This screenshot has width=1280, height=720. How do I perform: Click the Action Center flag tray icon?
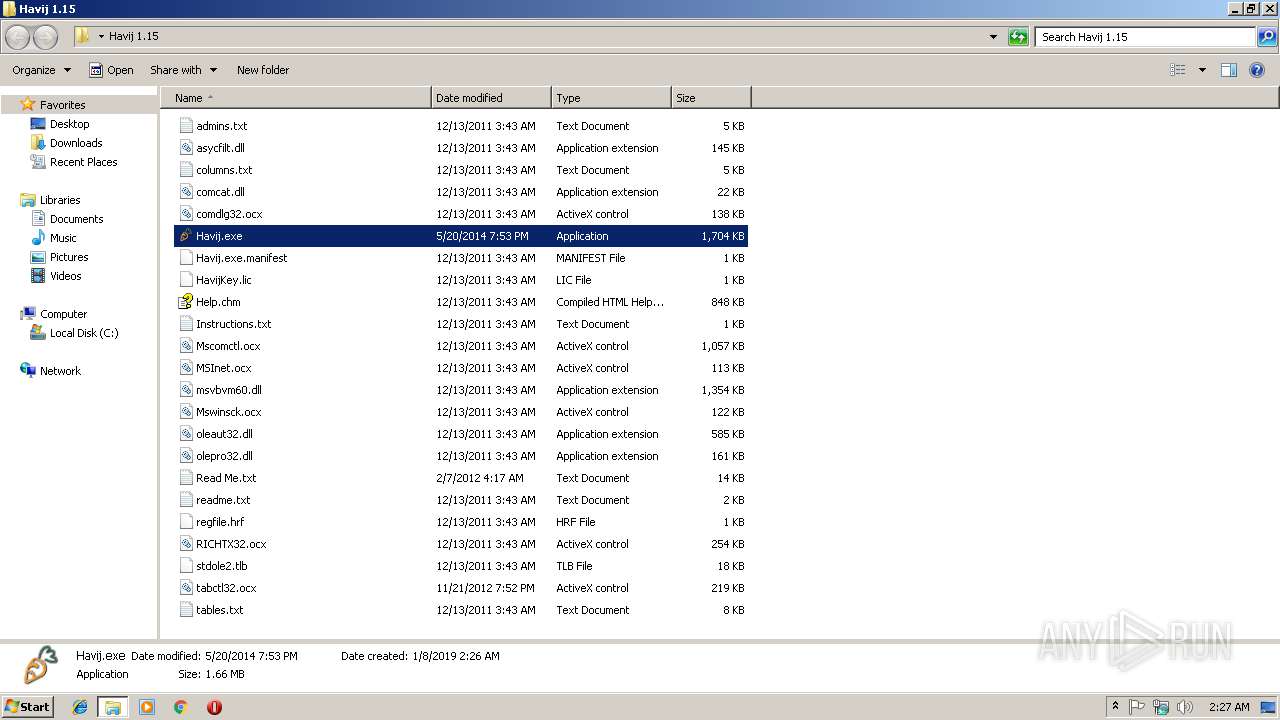point(1137,707)
